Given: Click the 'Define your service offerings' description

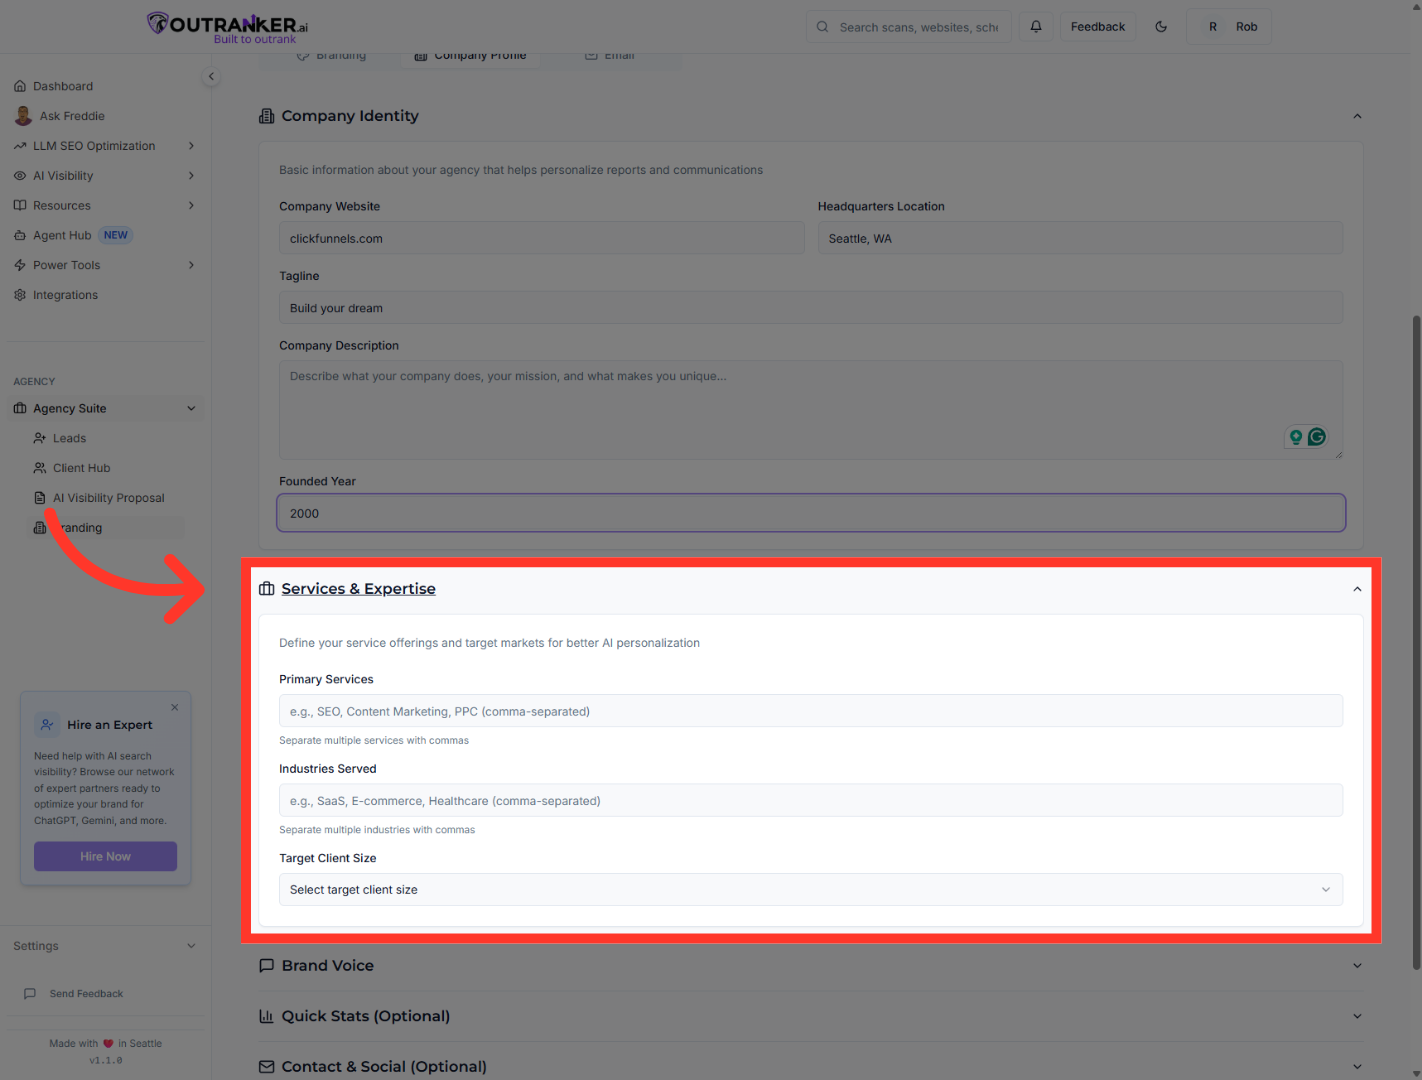Looking at the screenshot, I should click(489, 643).
